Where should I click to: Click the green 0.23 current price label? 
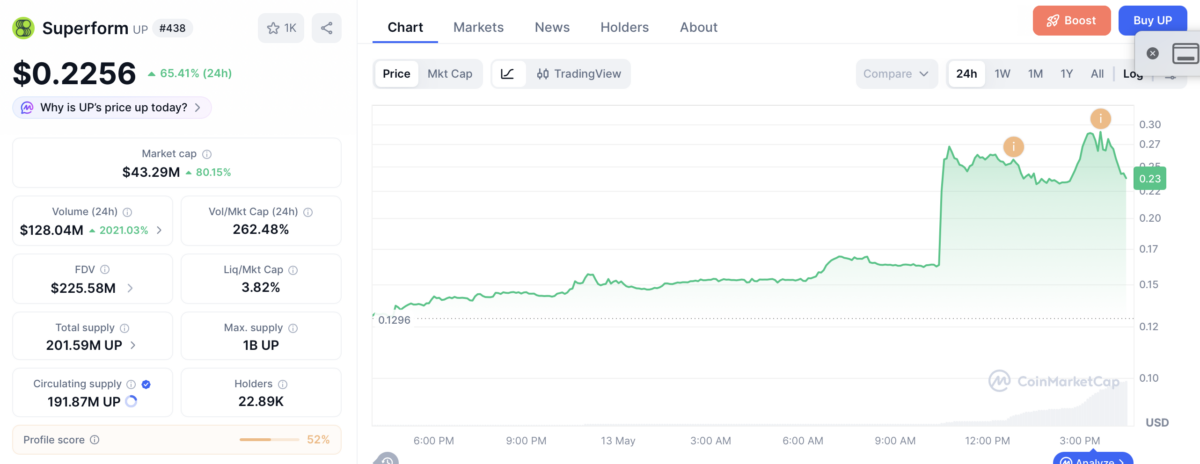(1150, 179)
